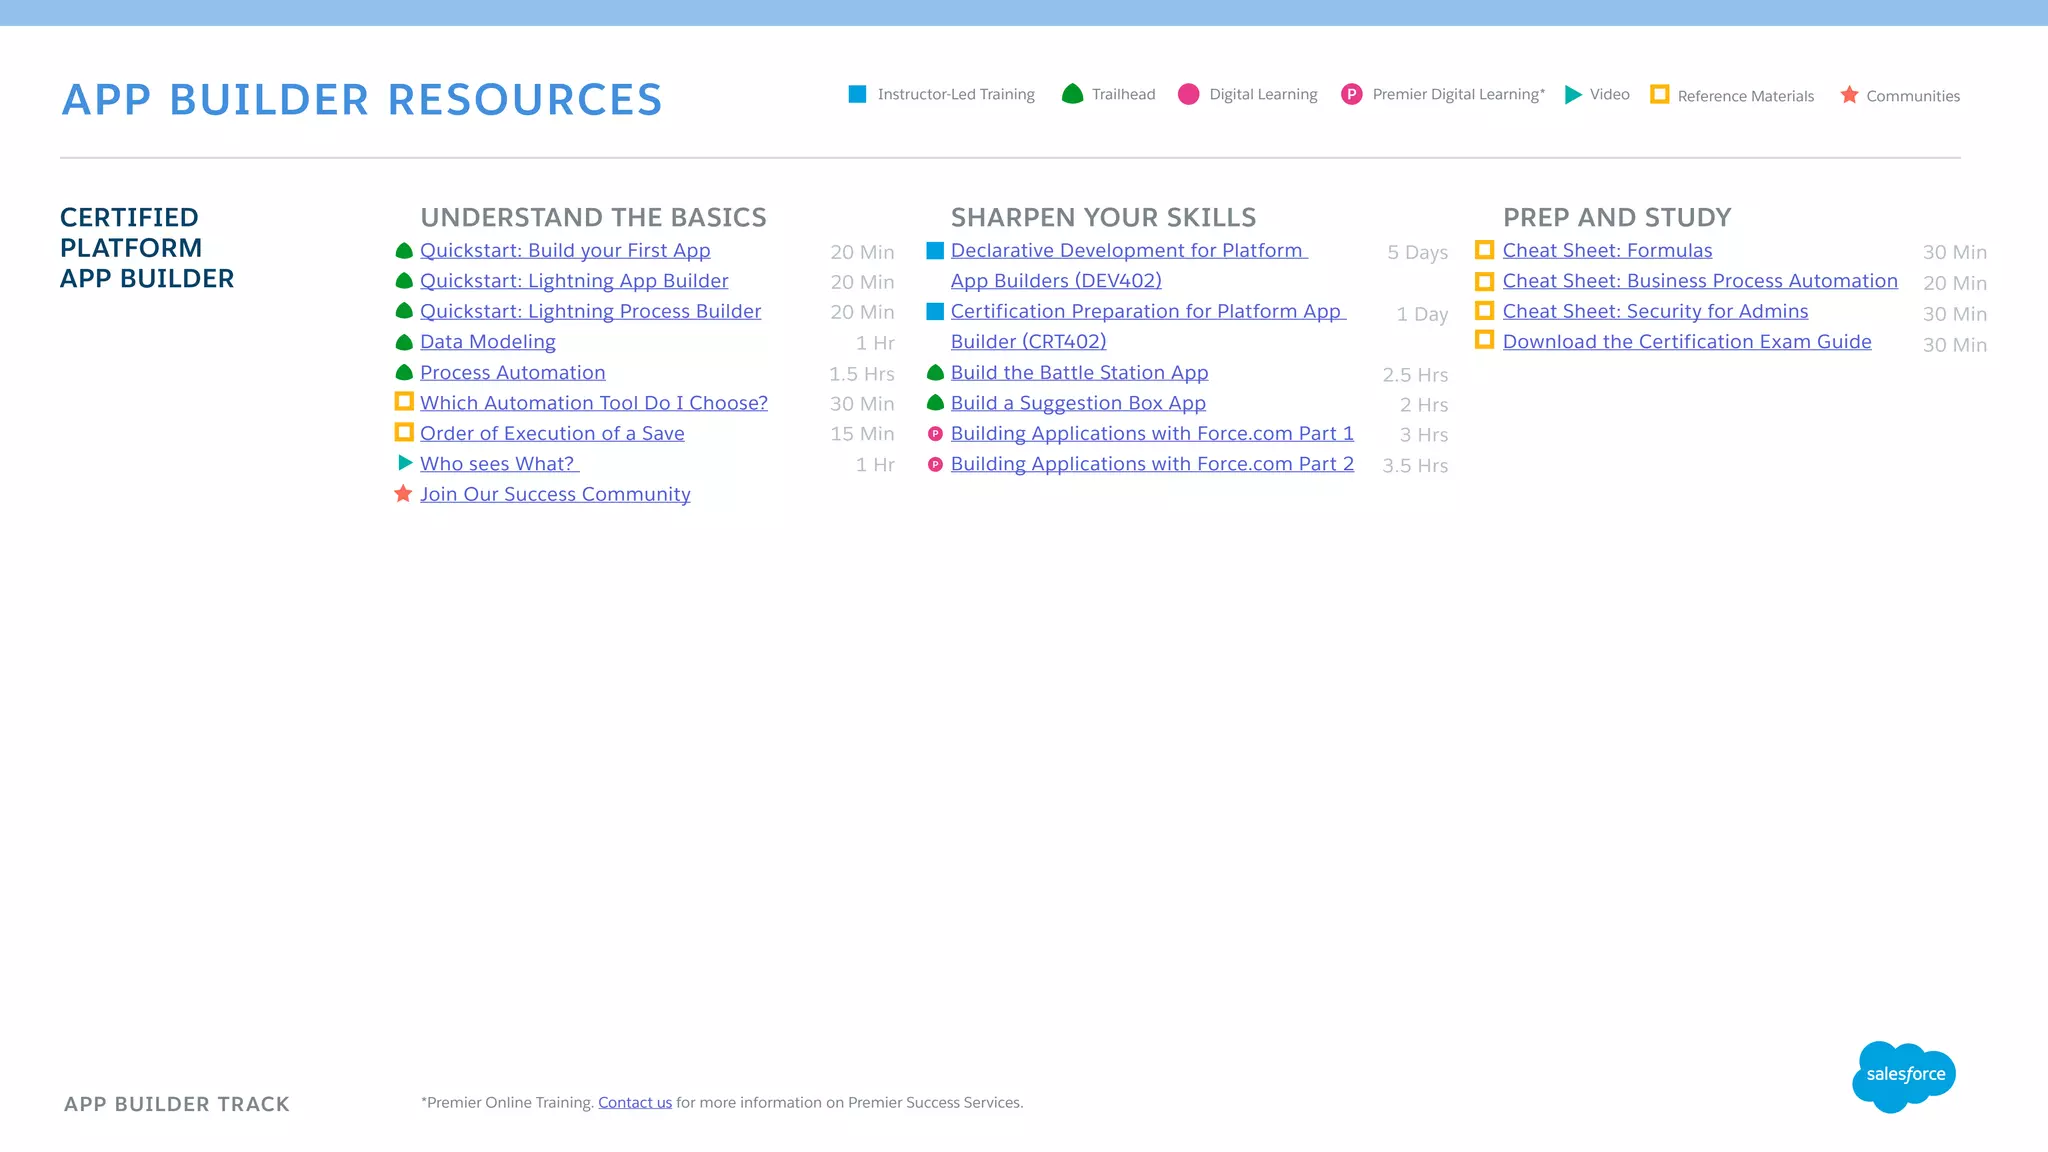Open Building Applications with Force.com Part 1

(x=1152, y=434)
